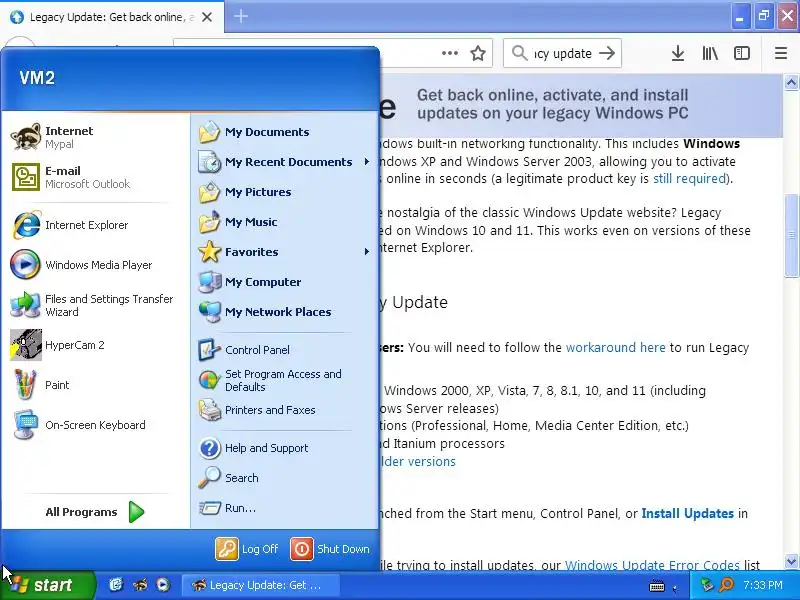Click page scrollbar up arrow
The image size is (800, 600).
click(791, 82)
